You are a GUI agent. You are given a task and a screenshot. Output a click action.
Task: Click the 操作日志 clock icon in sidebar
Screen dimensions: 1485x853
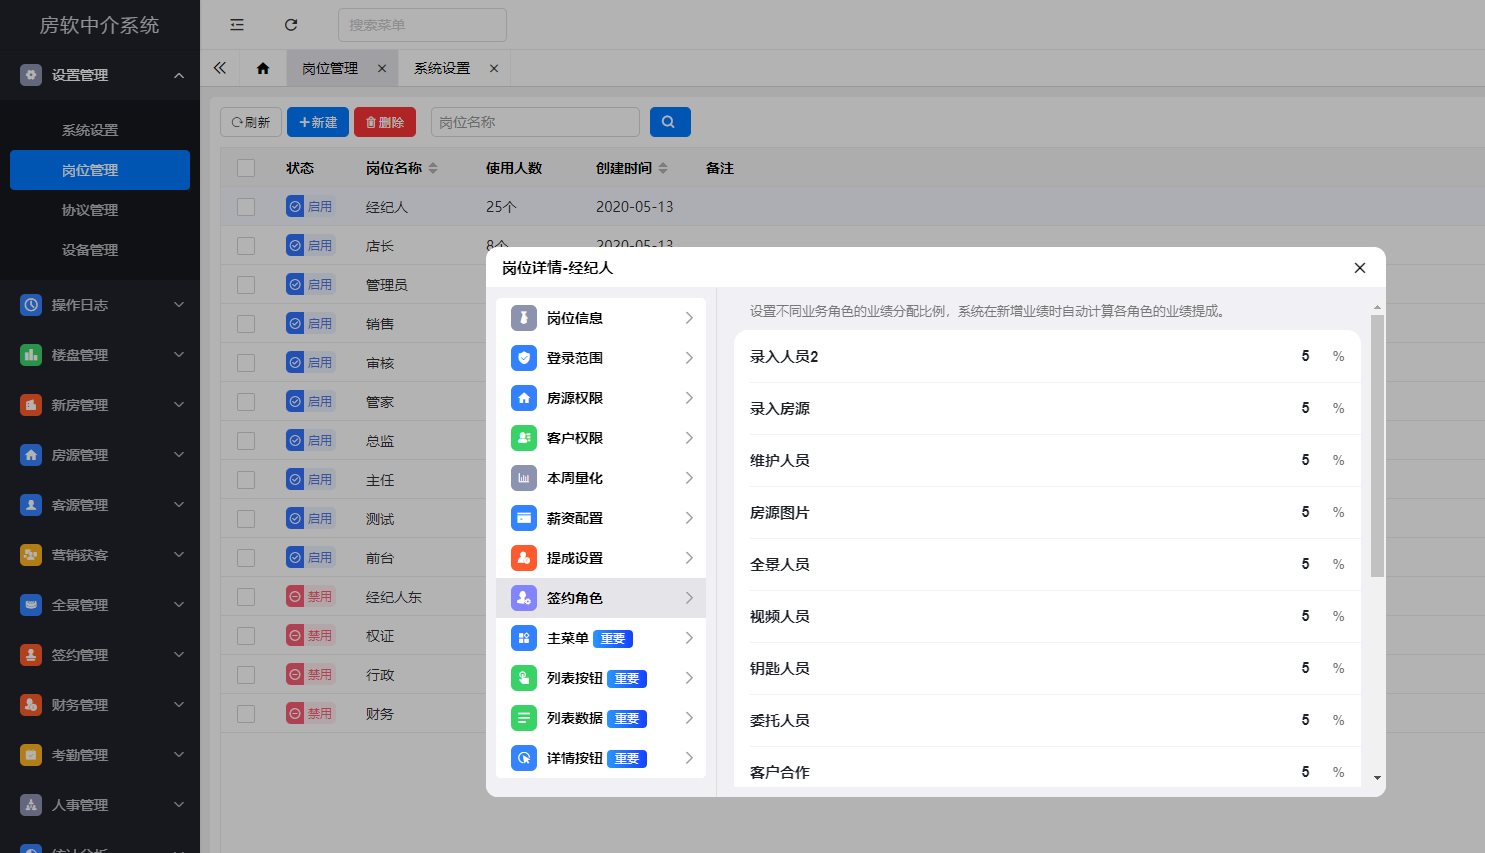(31, 305)
